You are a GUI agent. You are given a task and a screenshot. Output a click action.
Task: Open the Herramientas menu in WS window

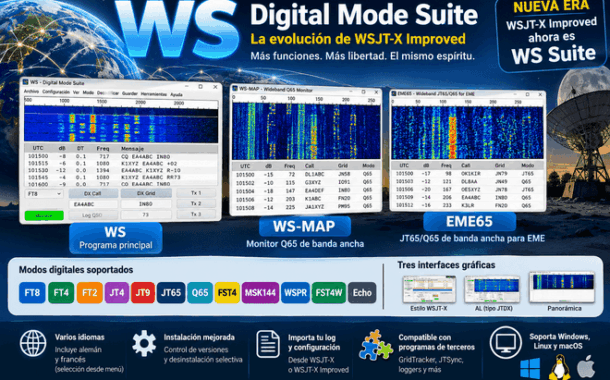[154, 94]
